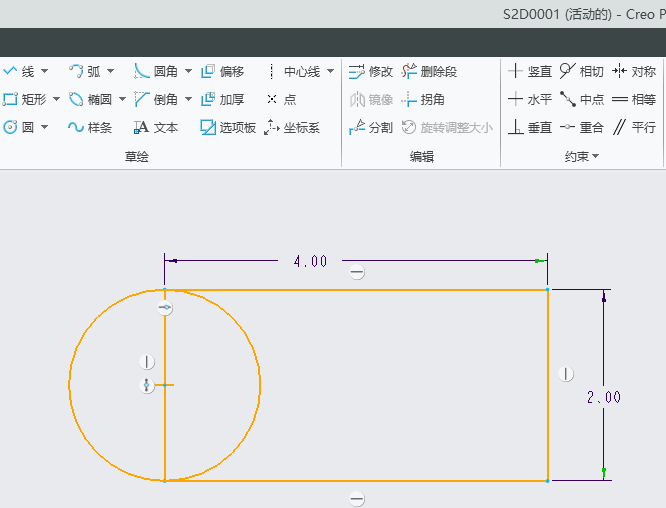Apply the Horizontal (水平) constraint
Screen dimensions: 666x508
(530, 99)
